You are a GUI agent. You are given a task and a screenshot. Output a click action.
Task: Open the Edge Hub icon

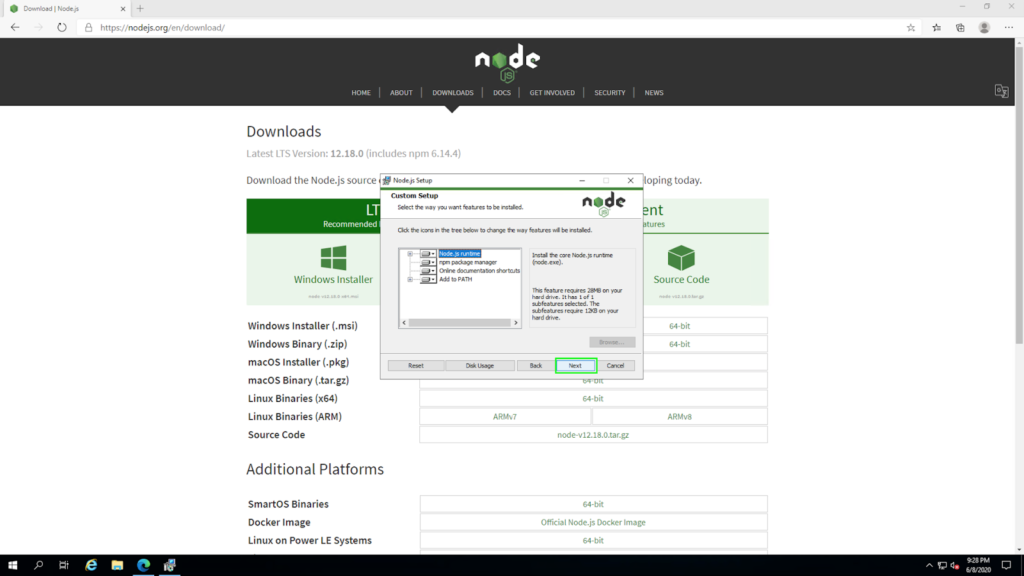tap(935, 28)
